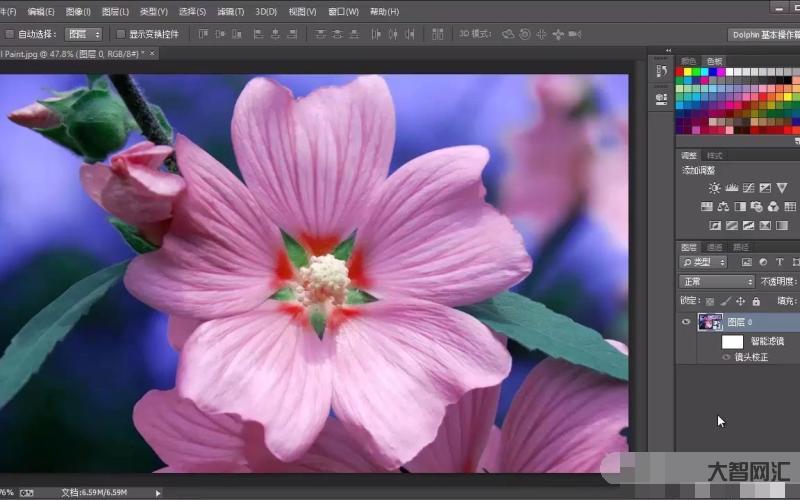Add a Levels adjustment from the panel
Image resolution: width=800 pixels, height=500 pixels.
731,188
